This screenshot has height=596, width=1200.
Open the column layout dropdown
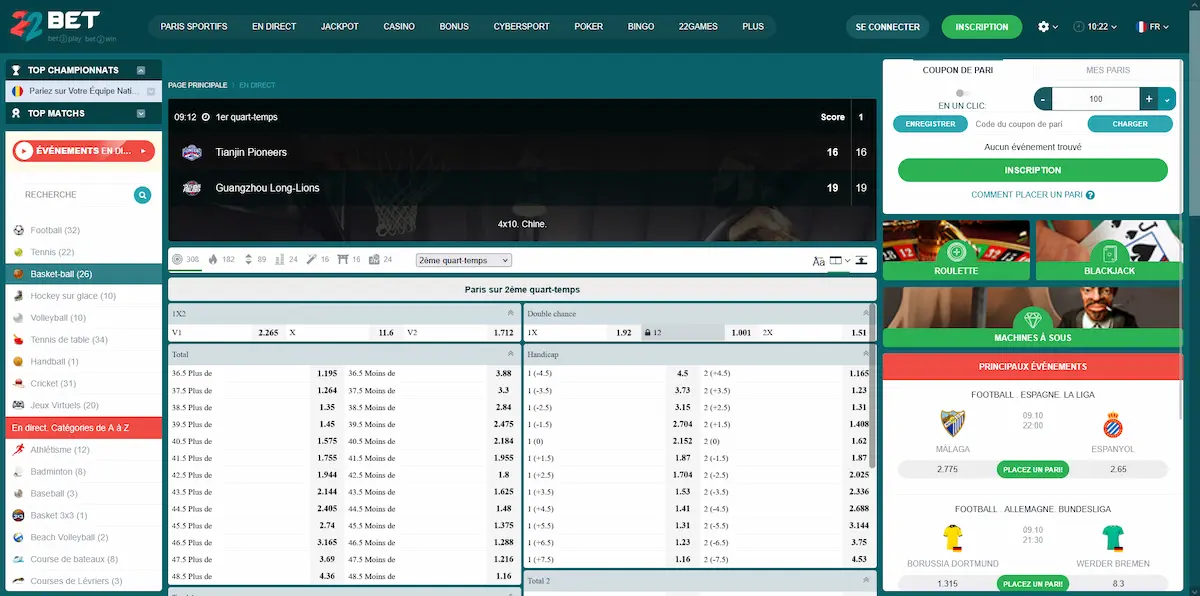click(840, 260)
